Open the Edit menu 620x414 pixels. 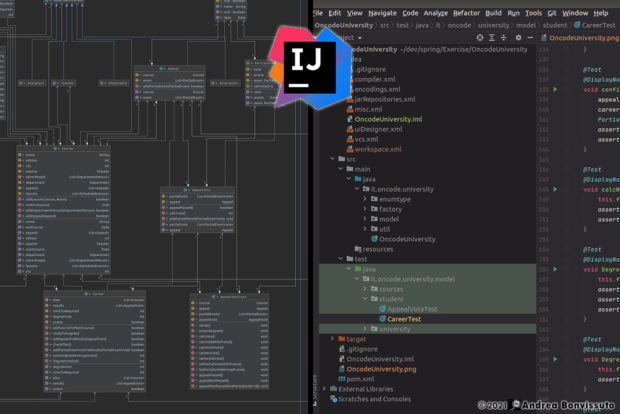335,13
